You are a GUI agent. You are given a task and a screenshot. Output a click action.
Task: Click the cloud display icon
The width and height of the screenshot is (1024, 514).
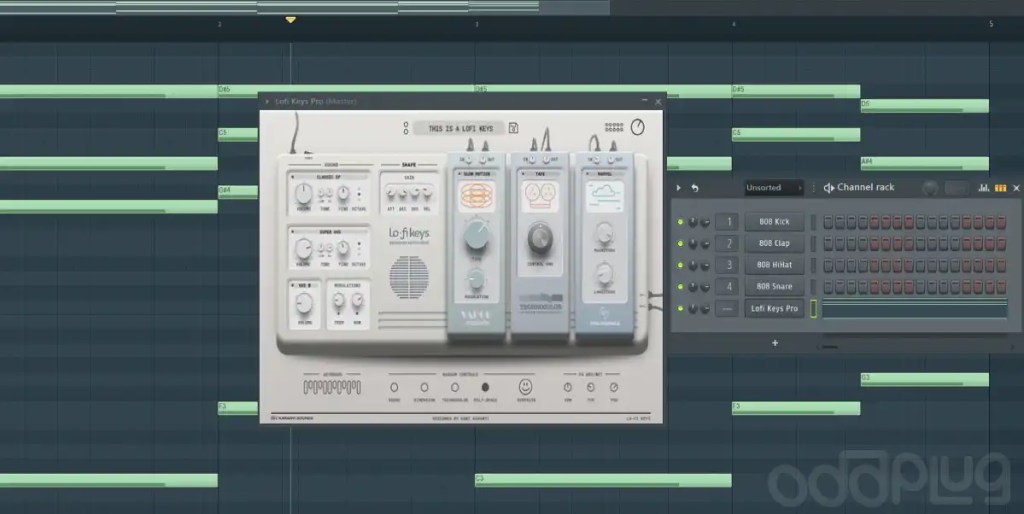click(x=604, y=197)
